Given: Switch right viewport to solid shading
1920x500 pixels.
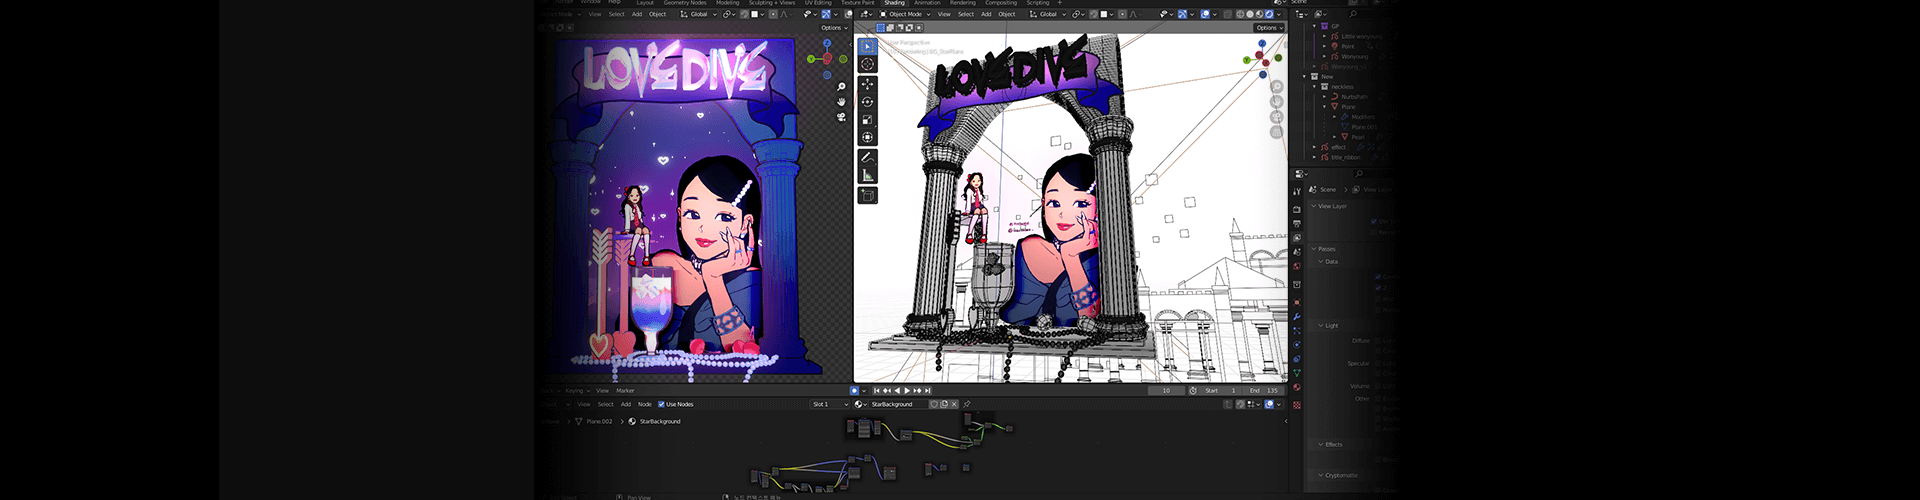Looking at the screenshot, I should (1250, 14).
